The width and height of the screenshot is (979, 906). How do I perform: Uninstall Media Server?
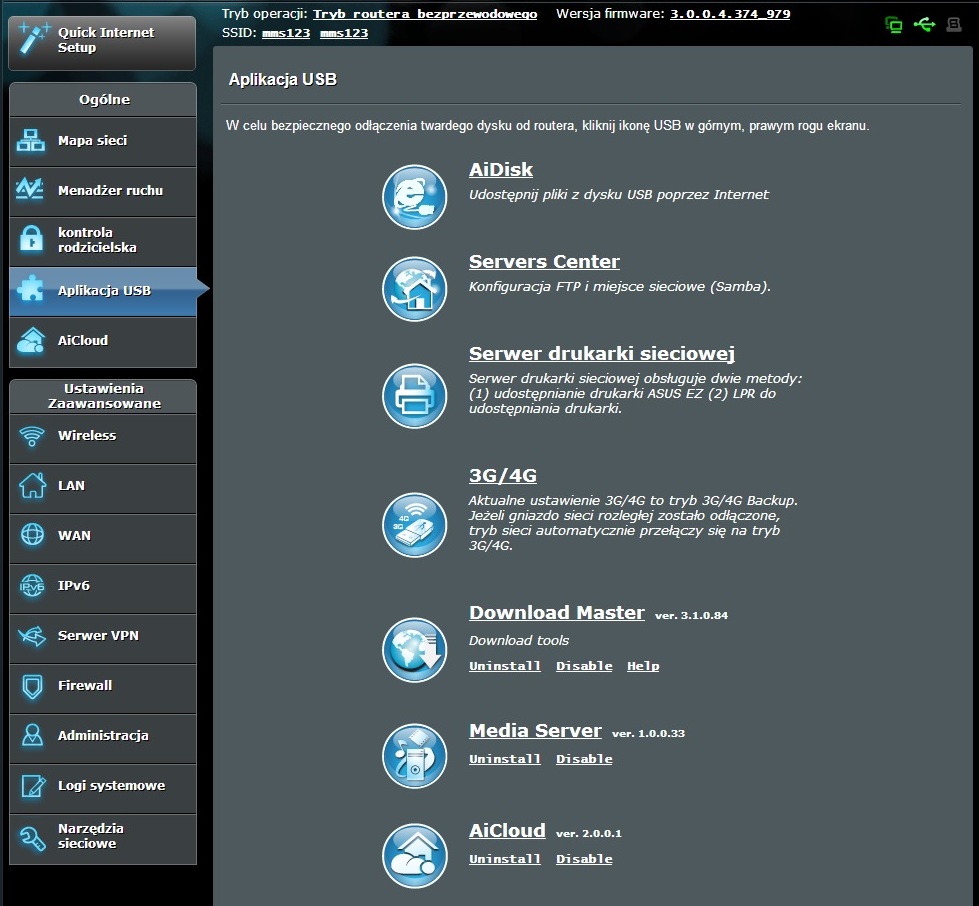tap(505, 759)
